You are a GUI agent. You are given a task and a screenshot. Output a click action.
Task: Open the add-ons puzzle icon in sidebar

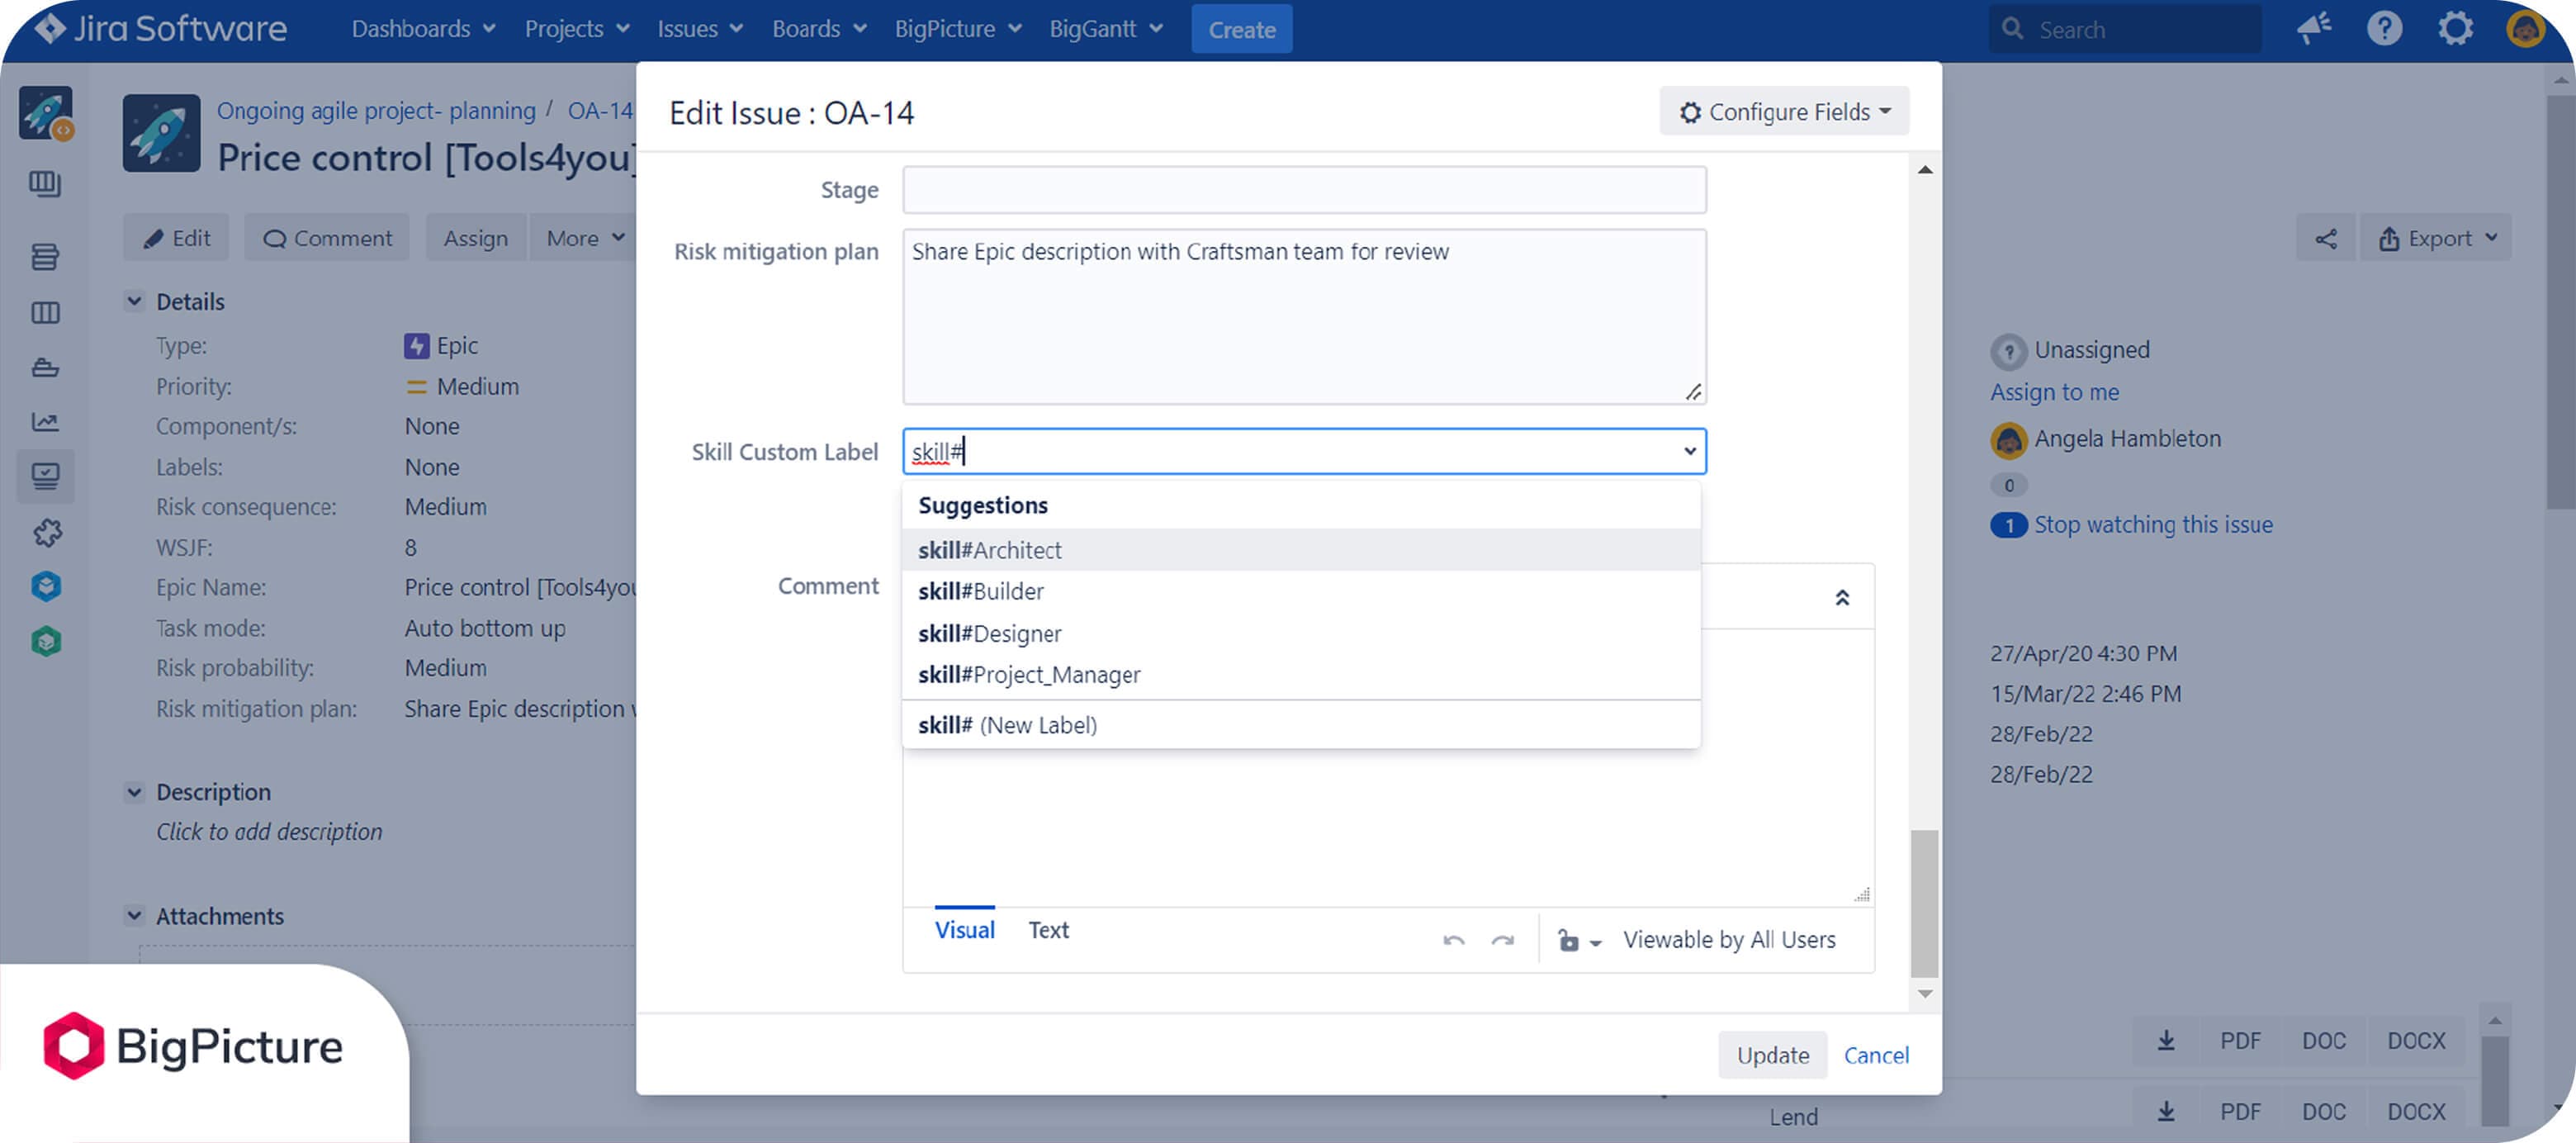point(47,532)
